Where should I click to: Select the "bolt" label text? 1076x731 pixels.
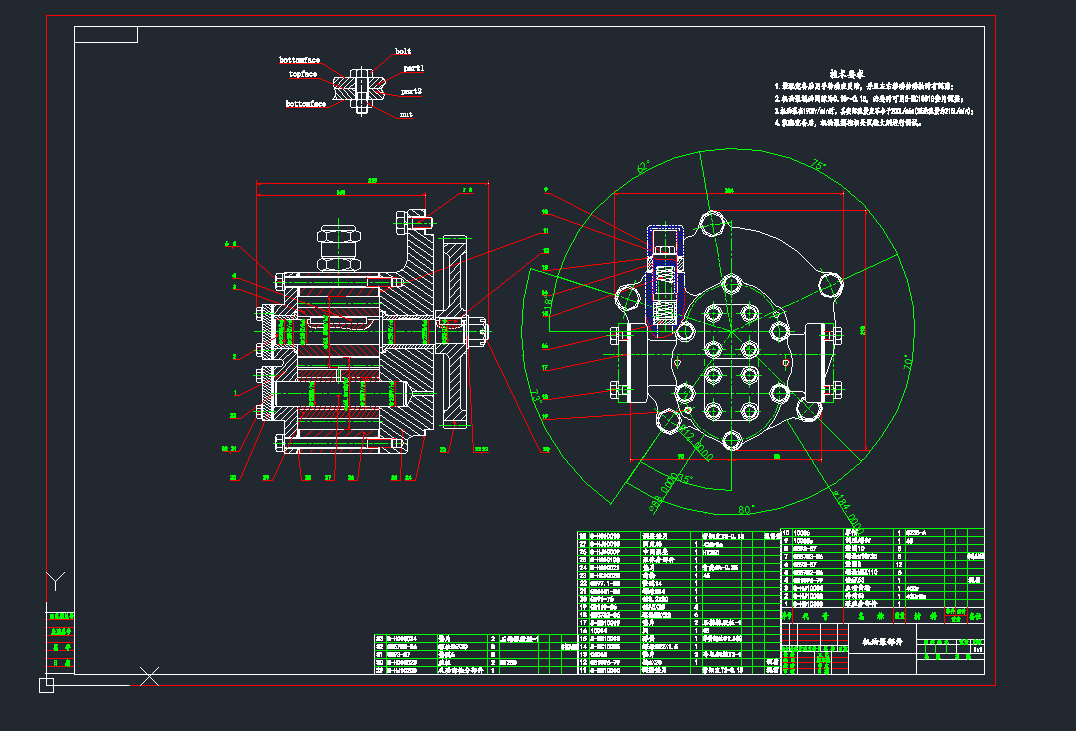(x=403, y=51)
